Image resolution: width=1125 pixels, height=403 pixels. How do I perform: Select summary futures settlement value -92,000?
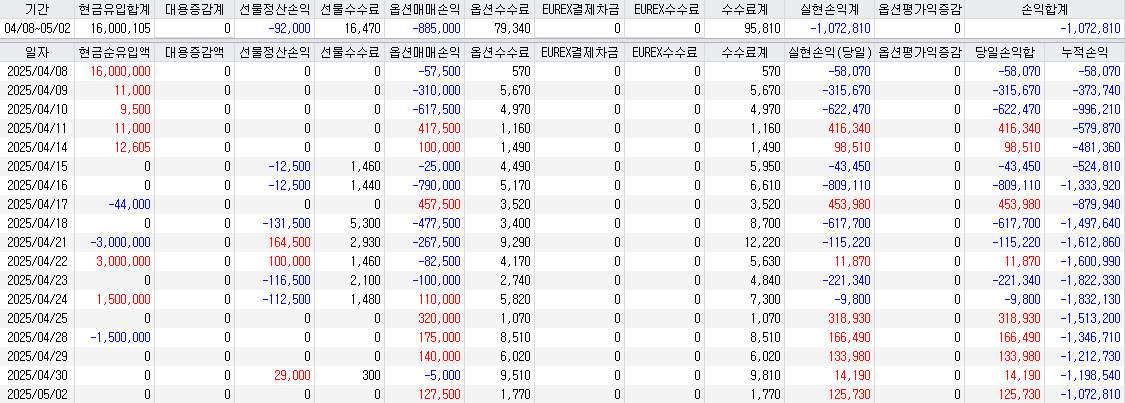pos(275,29)
